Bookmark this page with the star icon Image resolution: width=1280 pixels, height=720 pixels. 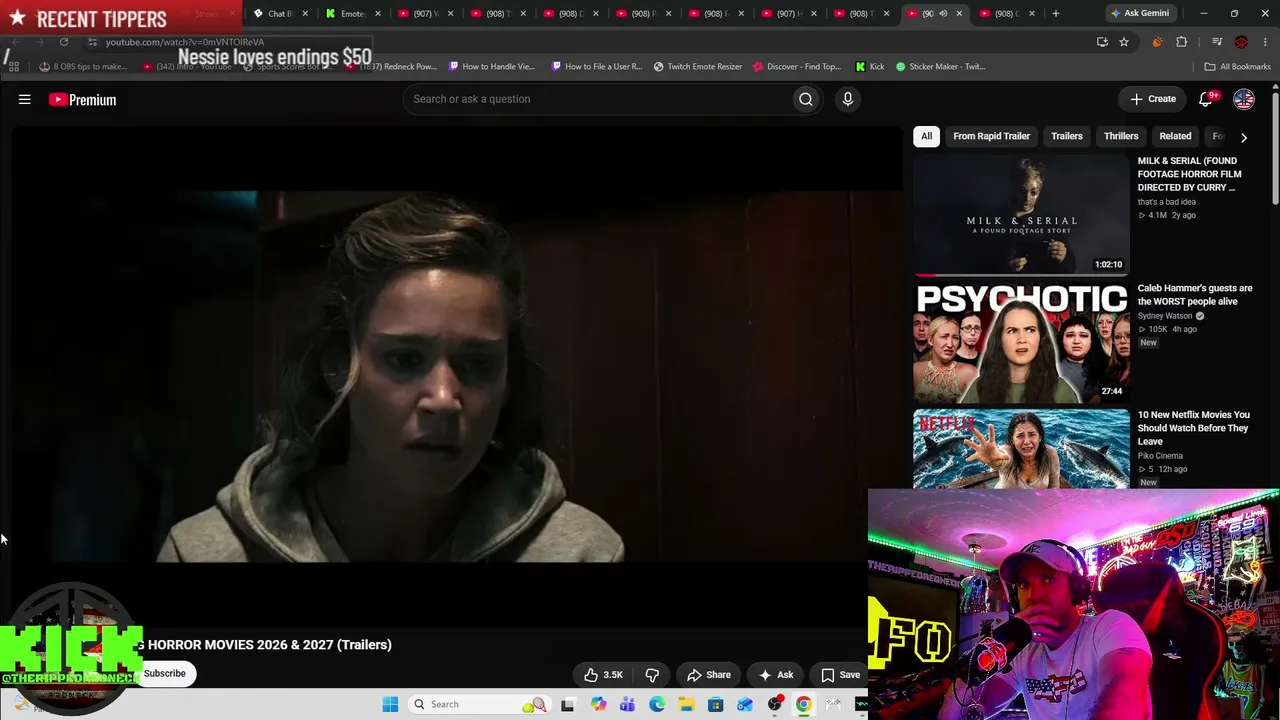click(x=1124, y=42)
